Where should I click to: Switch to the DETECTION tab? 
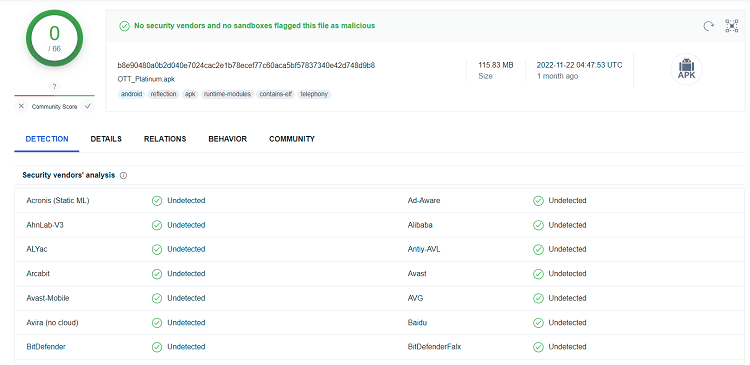pyautogui.click(x=47, y=139)
